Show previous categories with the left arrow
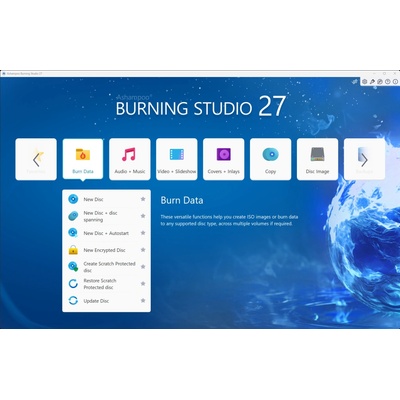The image size is (400, 400). click(x=36, y=160)
